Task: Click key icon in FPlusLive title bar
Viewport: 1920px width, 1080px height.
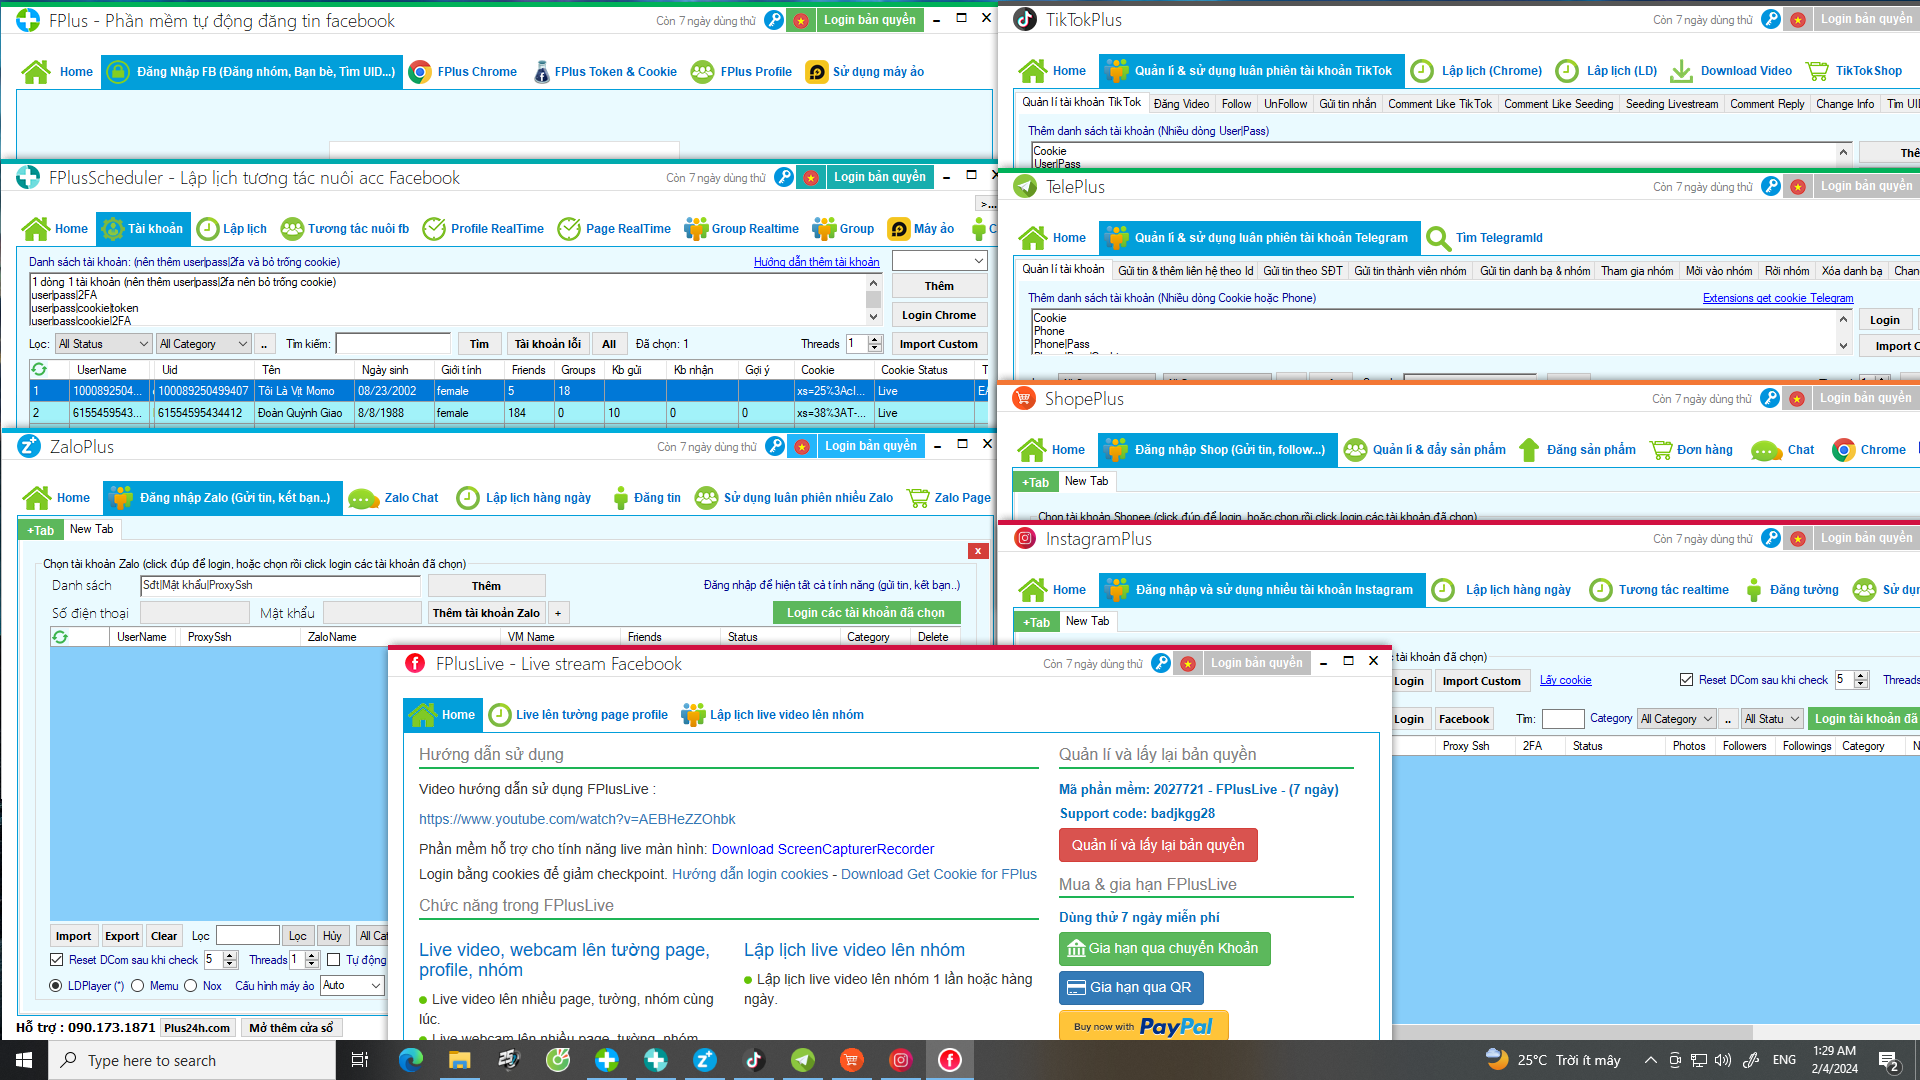Action: coord(1160,663)
